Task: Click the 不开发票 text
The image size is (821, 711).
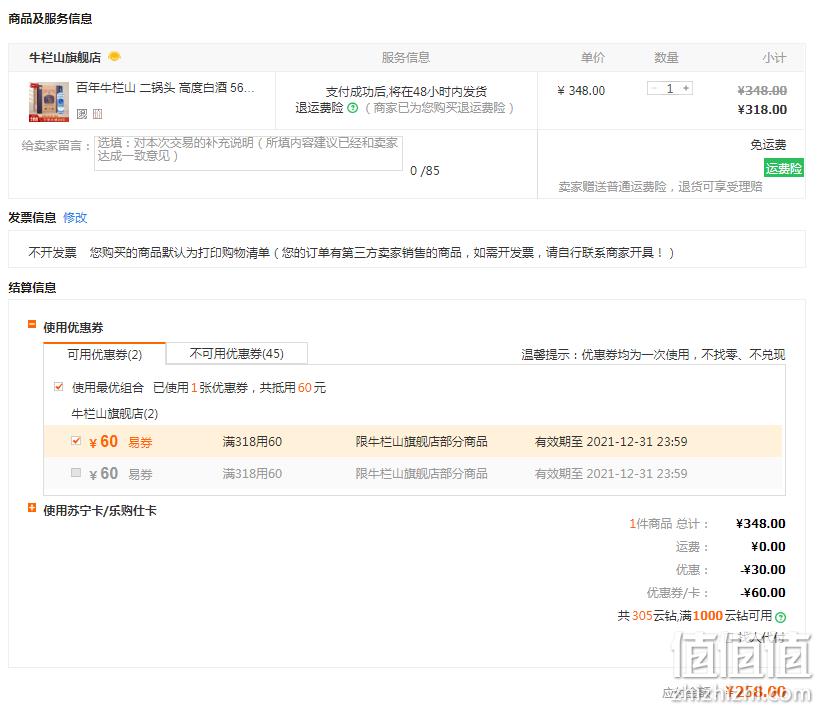Action: [52, 253]
